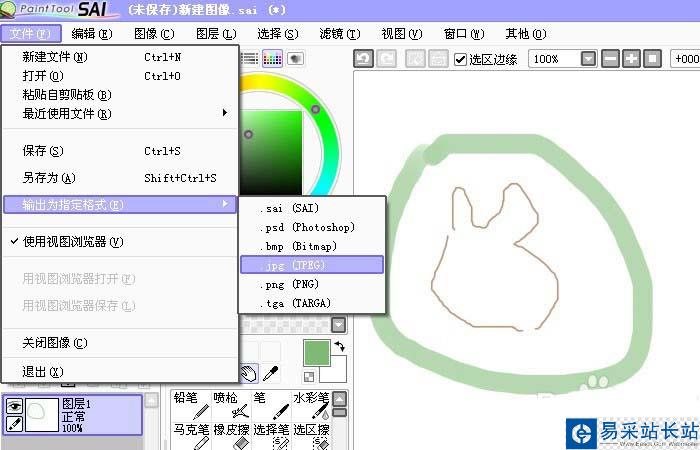Click the green foreground color swatch
This screenshot has width=700, height=450.
coord(317,353)
